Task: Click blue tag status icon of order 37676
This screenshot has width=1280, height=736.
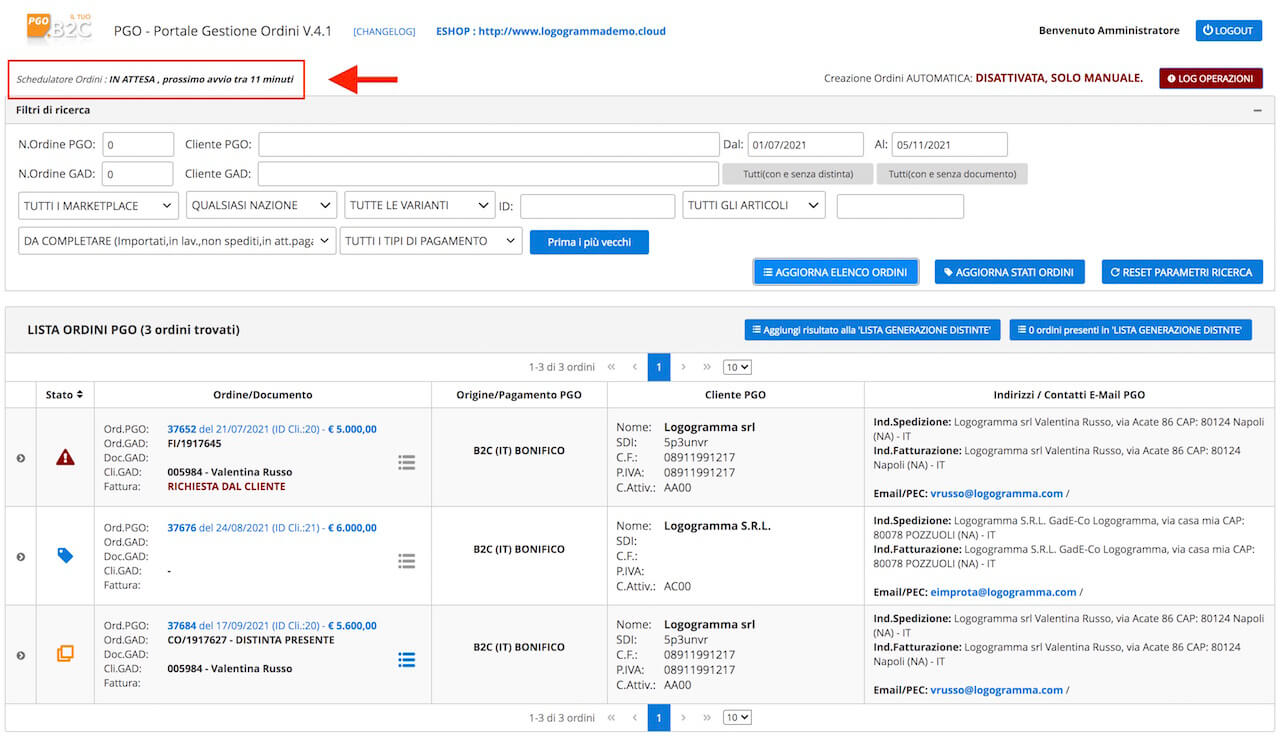Action: (x=65, y=555)
